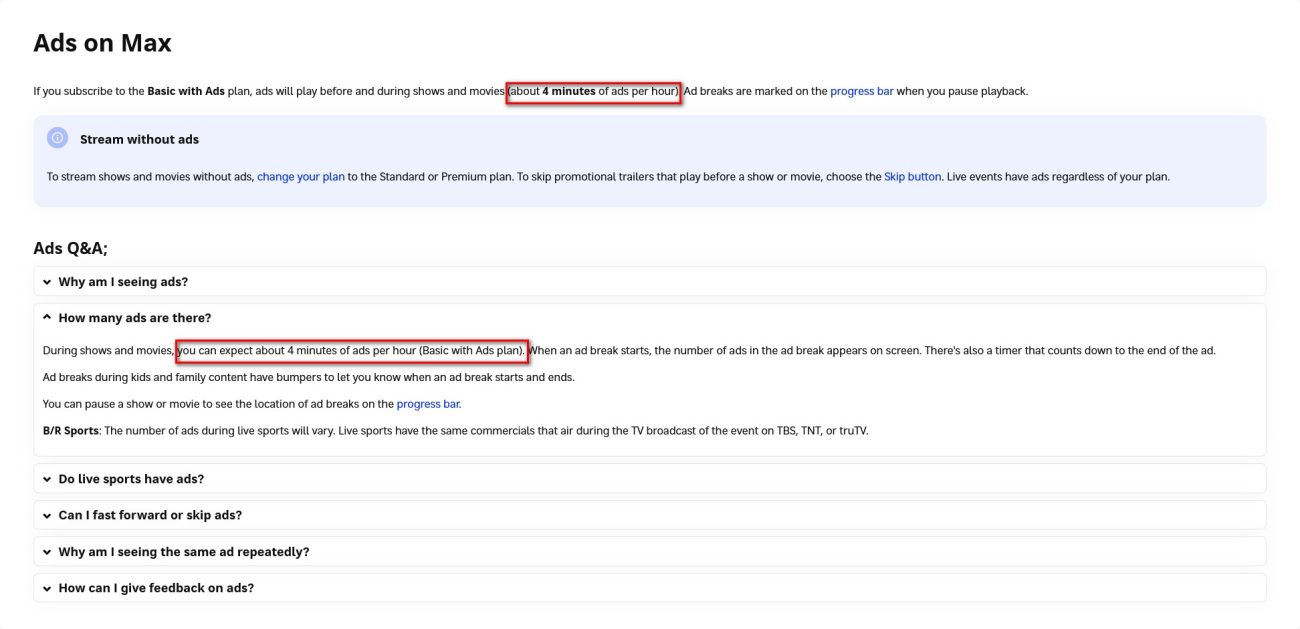Screen dimensions: 1300x629
Task: Open the 'Skip button' link
Action: point(912,177)
